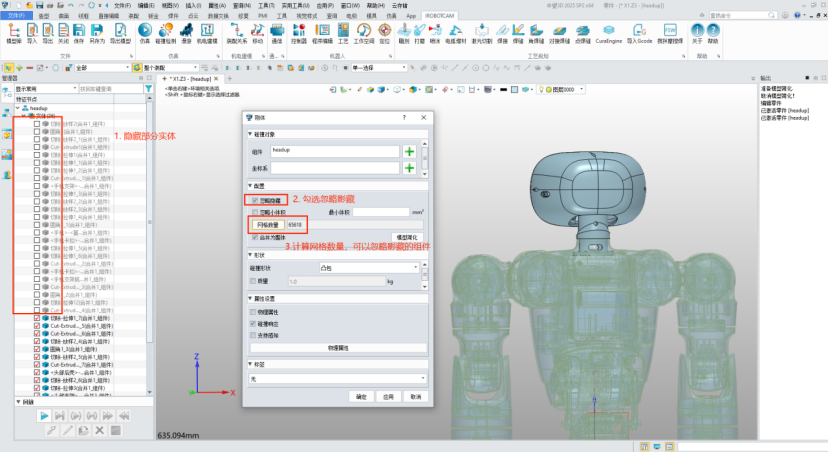The image size is (829, 453).
Task: Click green plus next to 组件 field
Action: pyautogui.click(x=409, y=151)
